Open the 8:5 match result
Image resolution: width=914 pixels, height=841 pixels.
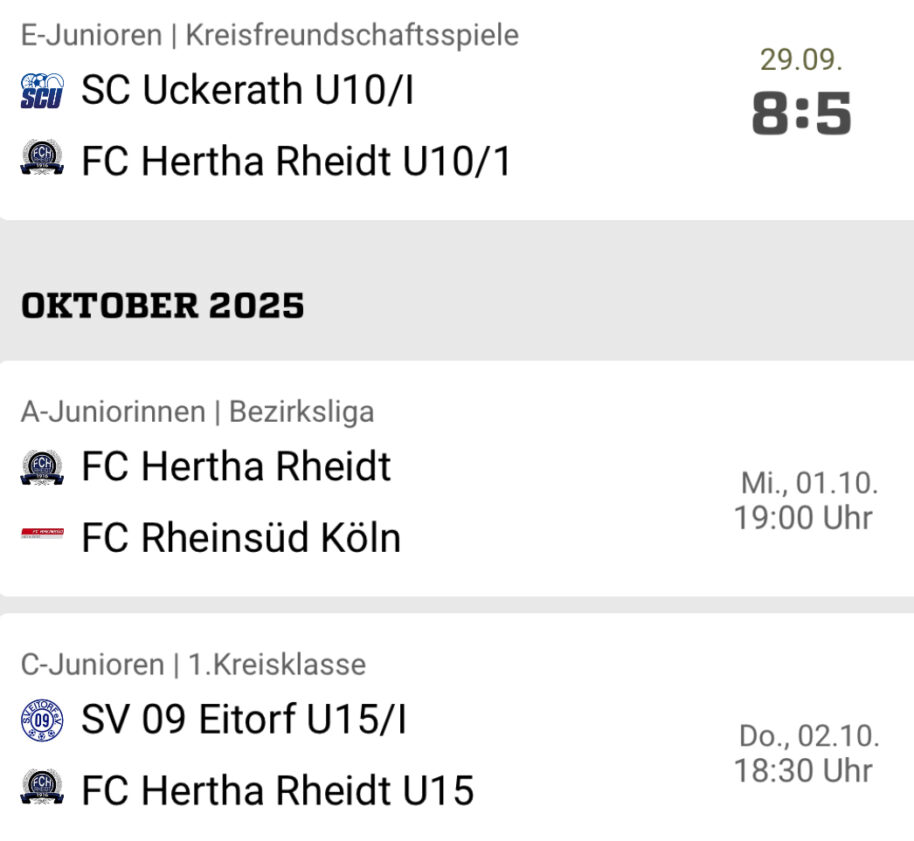coord(801,115)
